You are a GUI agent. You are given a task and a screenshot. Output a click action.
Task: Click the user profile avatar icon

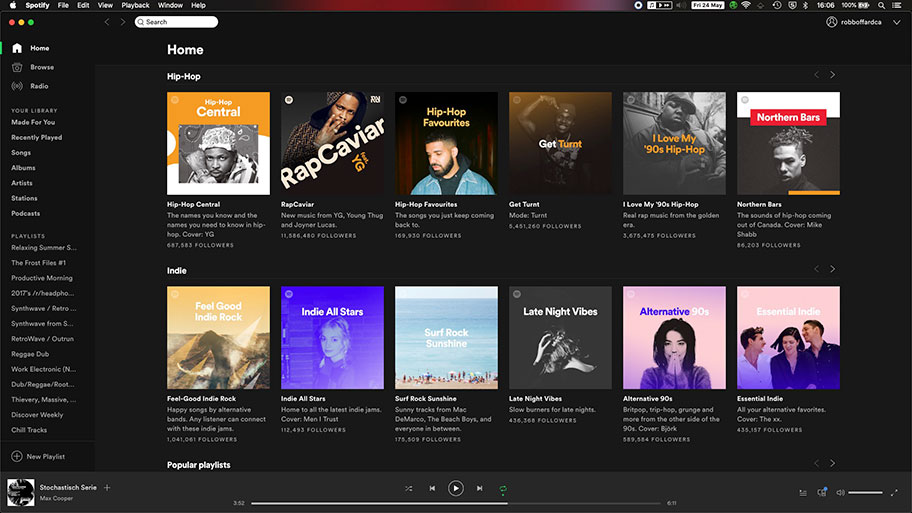(x=832, y=22)
